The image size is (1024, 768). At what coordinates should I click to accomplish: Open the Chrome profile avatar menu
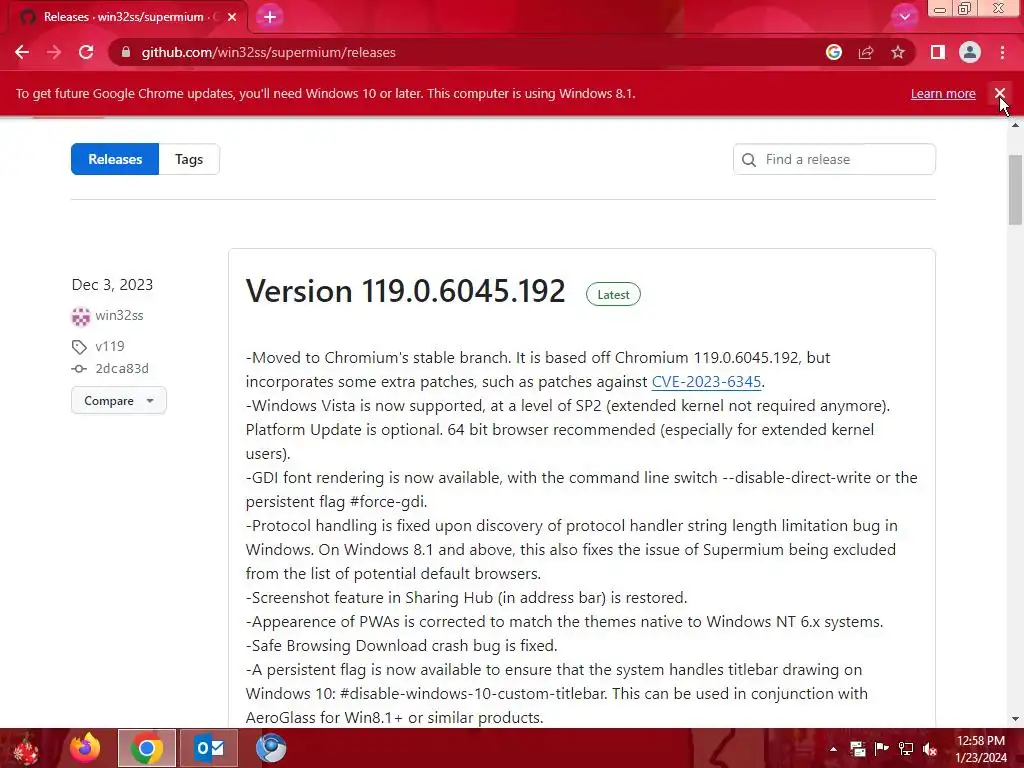pos(970,52)
